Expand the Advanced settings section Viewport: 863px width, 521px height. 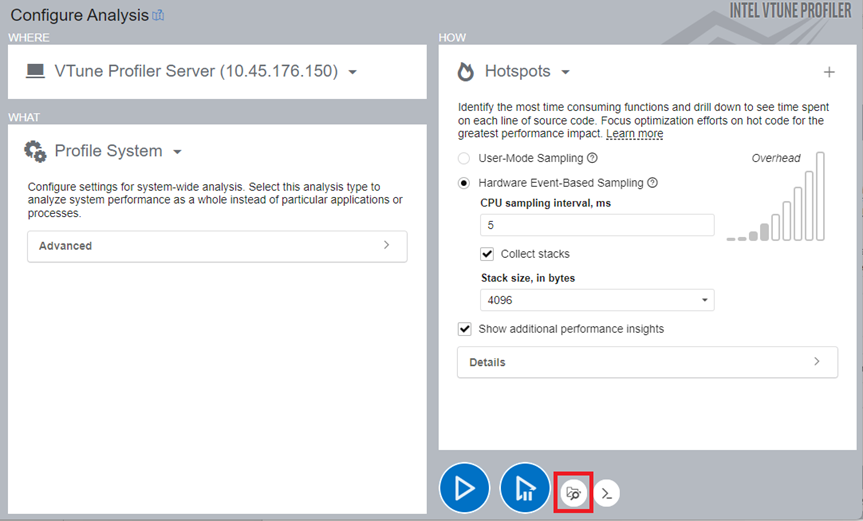(217, 246)
